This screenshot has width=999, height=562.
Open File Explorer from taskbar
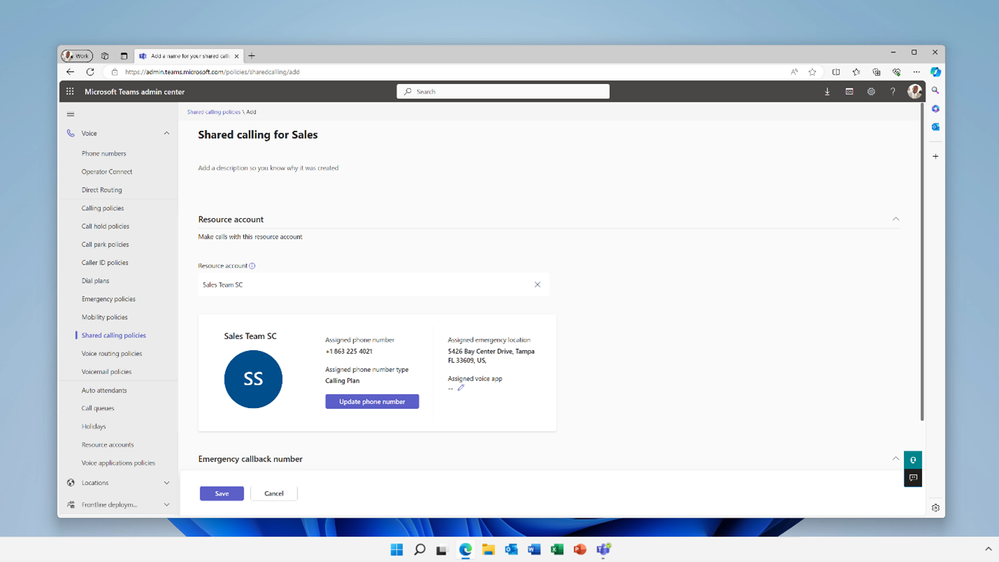point(488,549)
